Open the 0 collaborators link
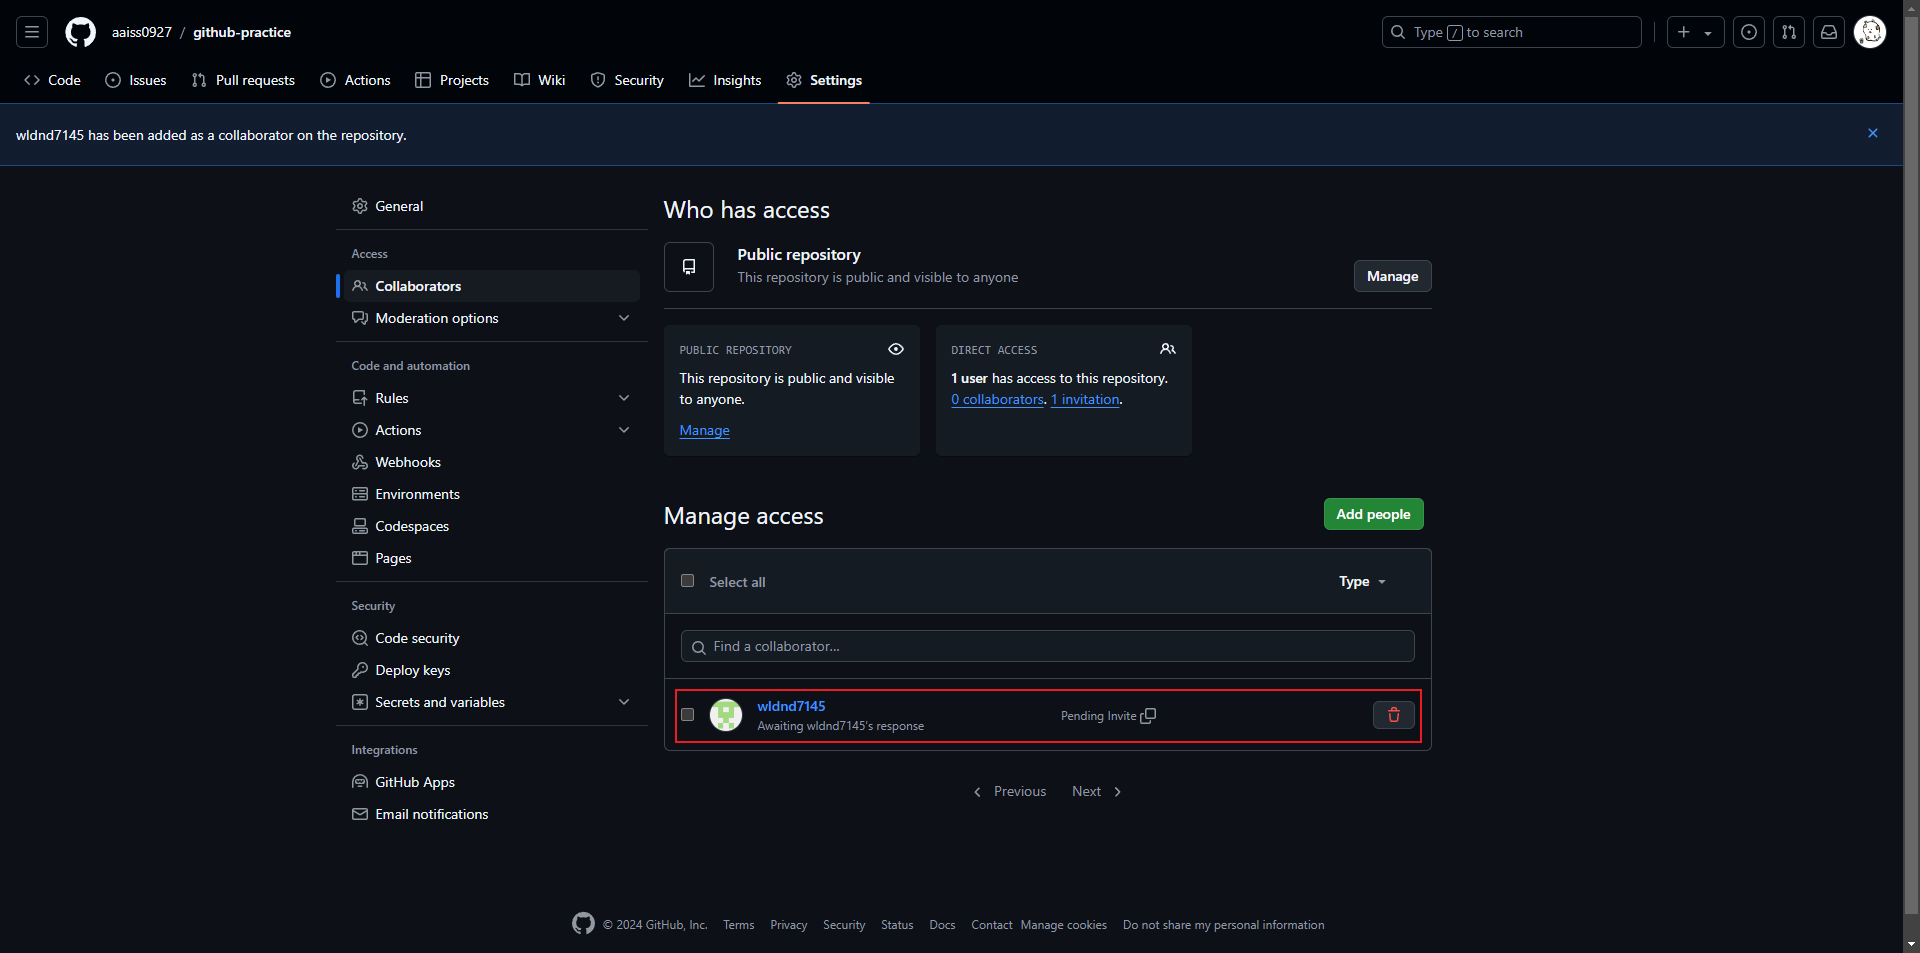The image size is (1920, 953). (997, 400)
